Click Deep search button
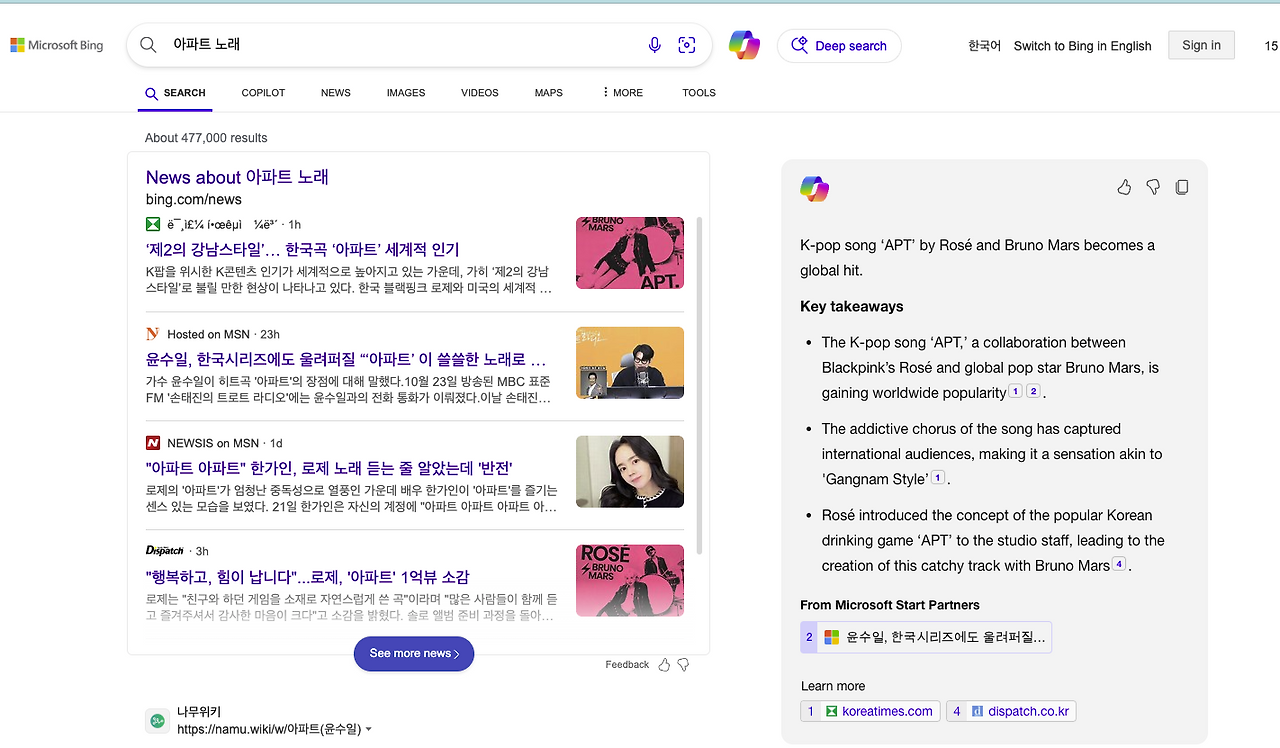1280x748 pixels. [x=839, y=46]
